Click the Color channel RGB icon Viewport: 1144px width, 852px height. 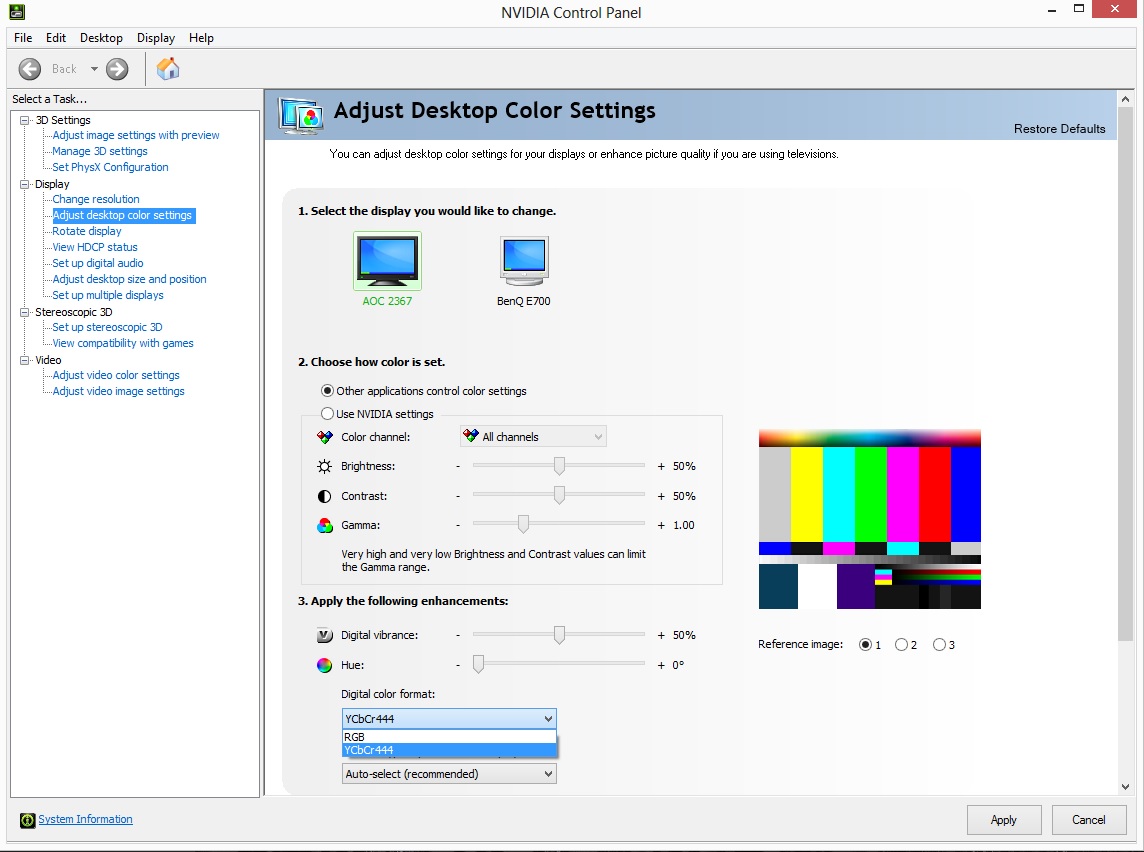[325, 437]
